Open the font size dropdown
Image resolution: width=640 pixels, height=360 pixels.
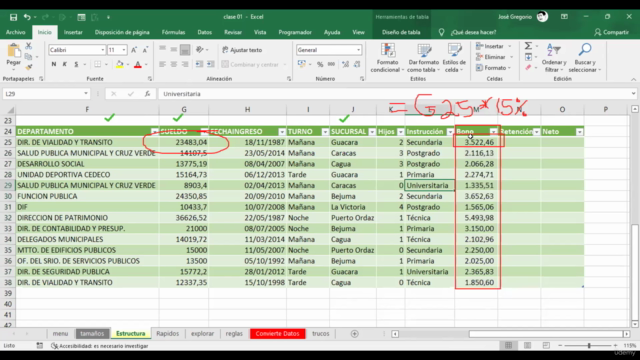click(124, 50)
